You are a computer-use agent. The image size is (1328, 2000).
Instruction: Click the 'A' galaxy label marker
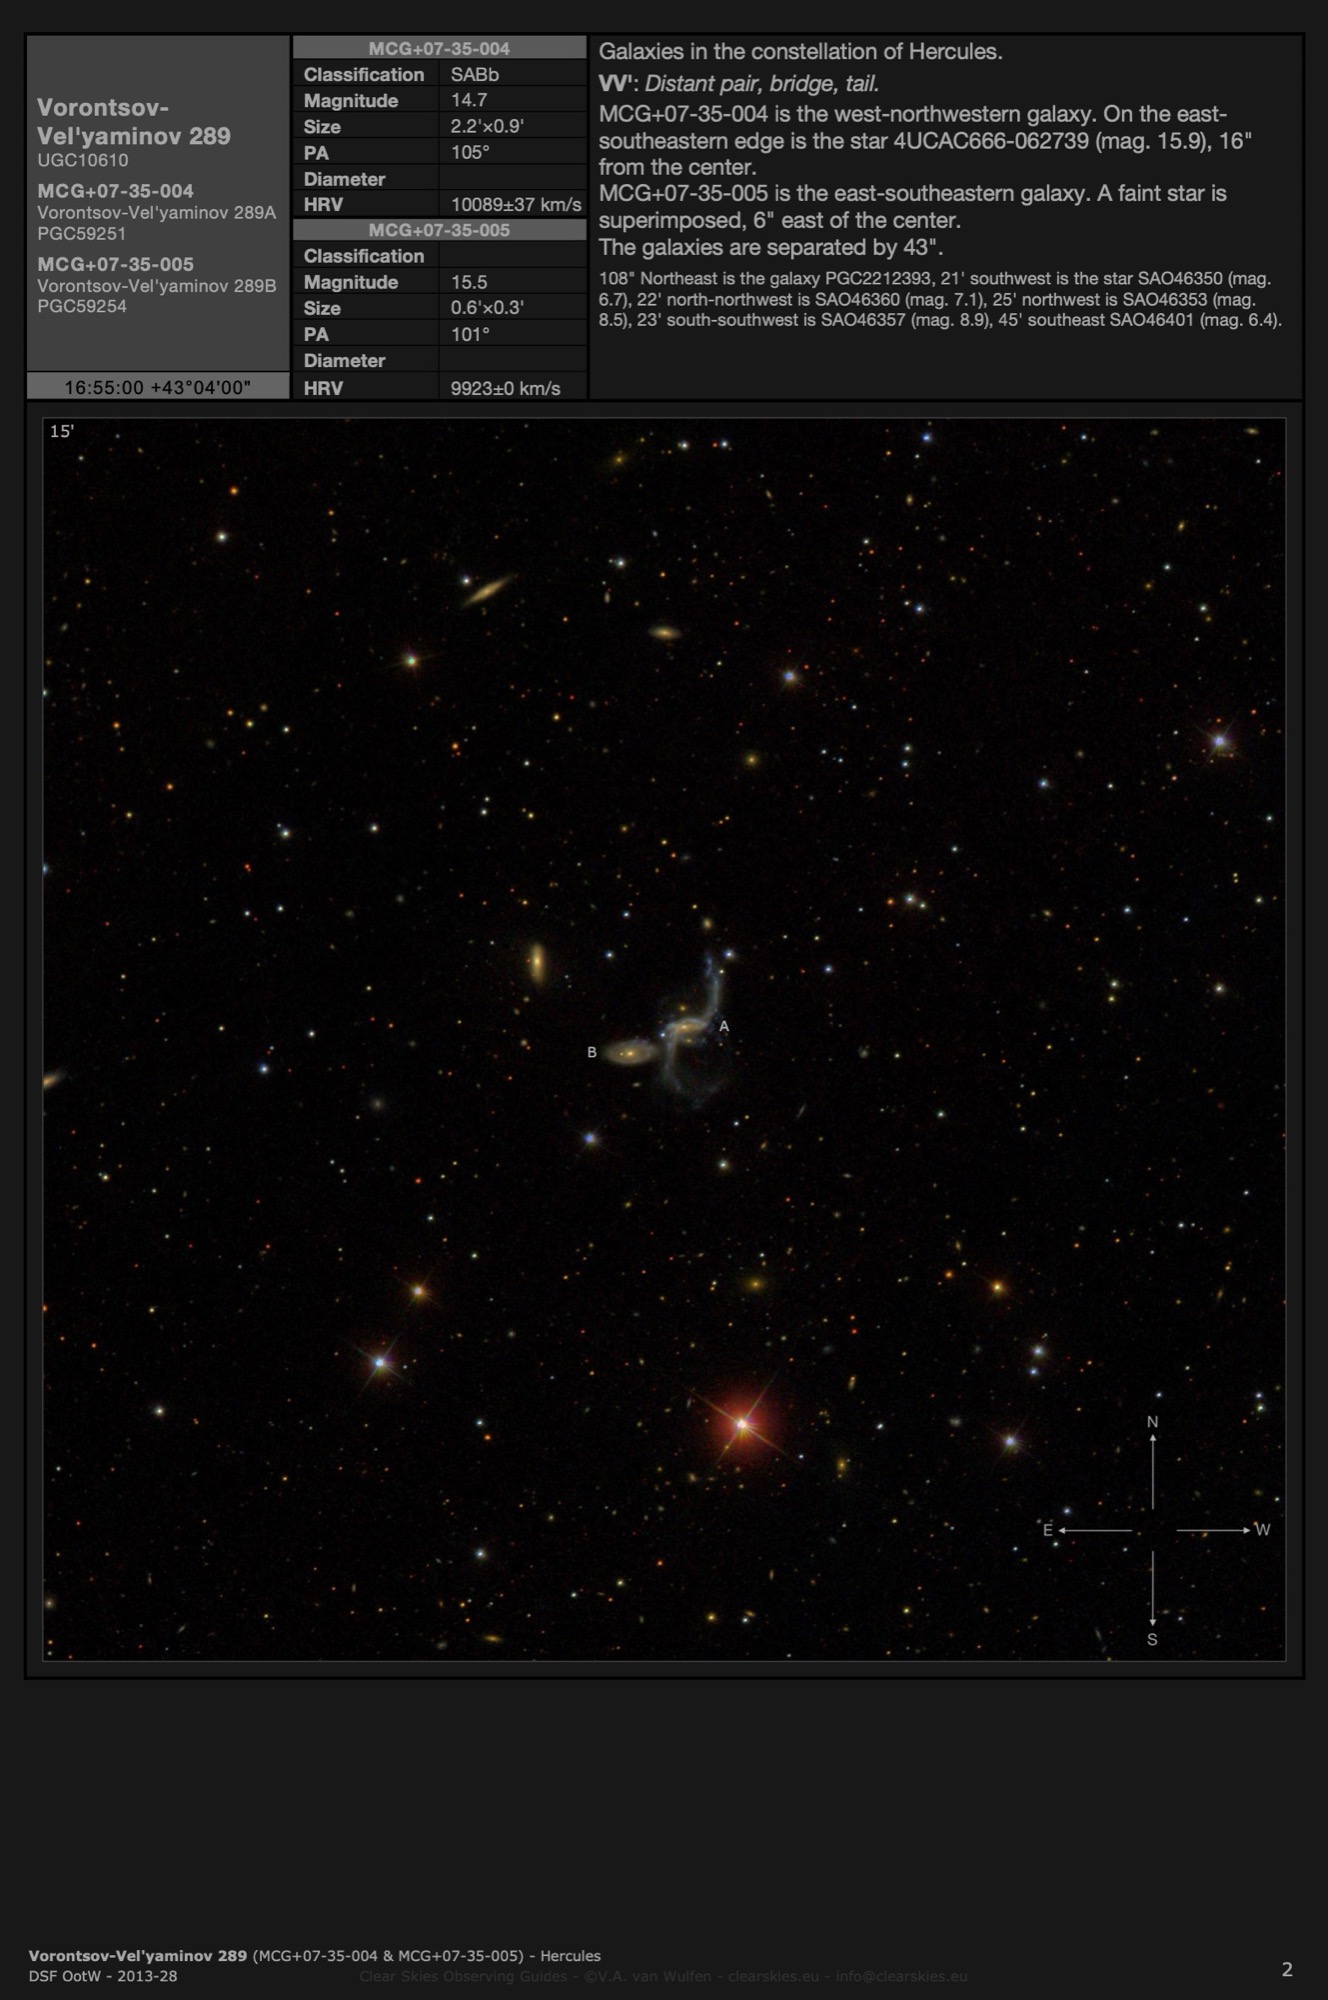click(x=724, y=1026)
